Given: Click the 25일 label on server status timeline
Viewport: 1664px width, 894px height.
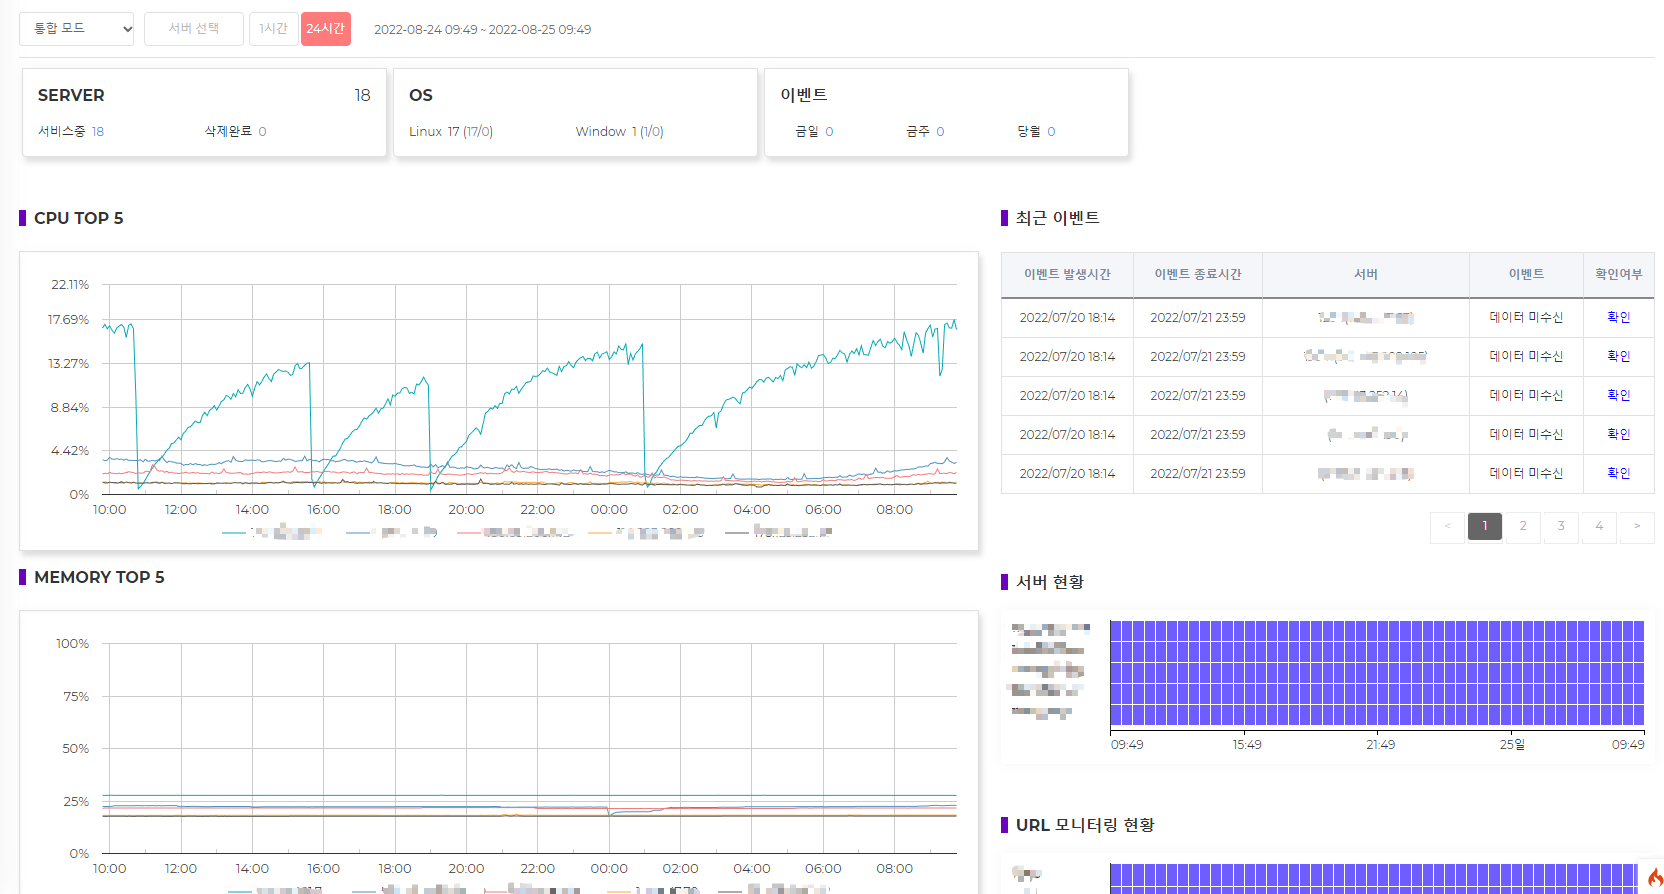Looking at the screenshot, I should click(x=1513, y=745).
